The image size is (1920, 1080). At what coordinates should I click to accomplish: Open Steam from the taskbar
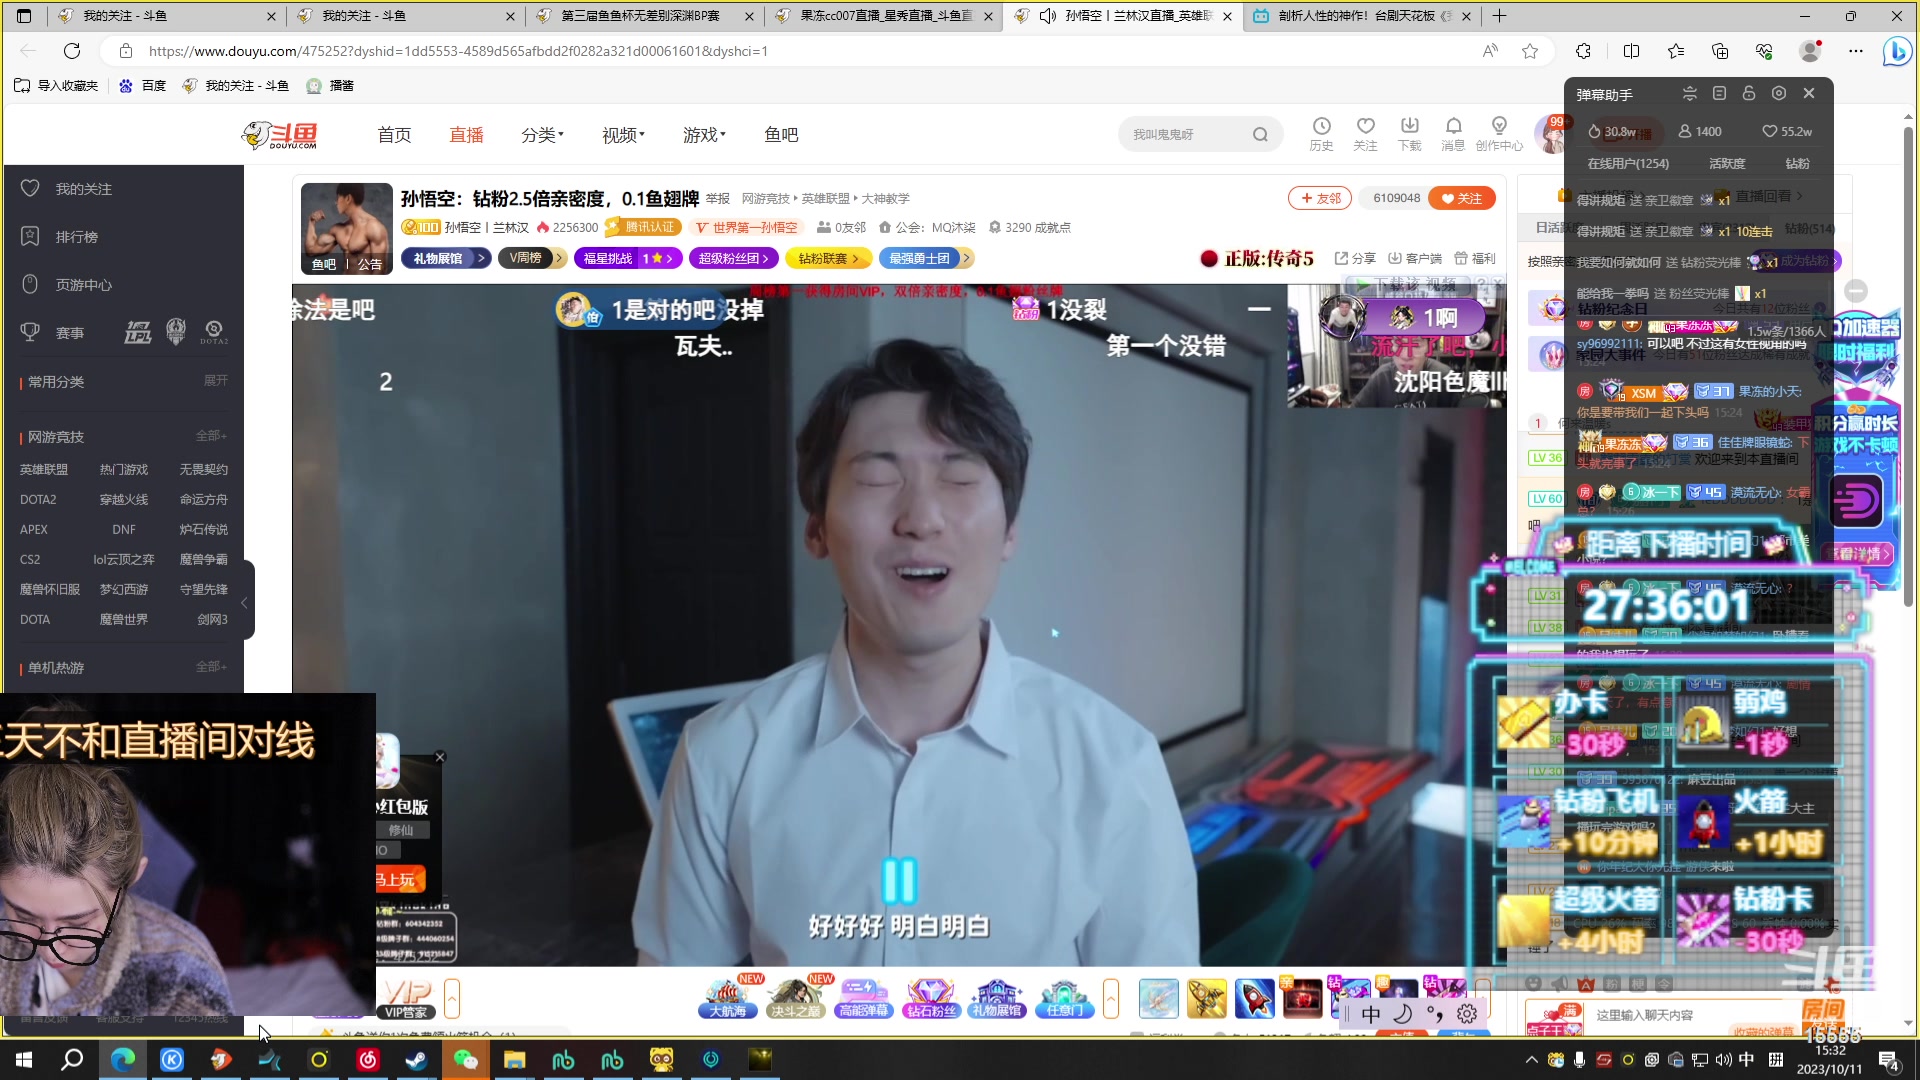tap(416, 1059)
